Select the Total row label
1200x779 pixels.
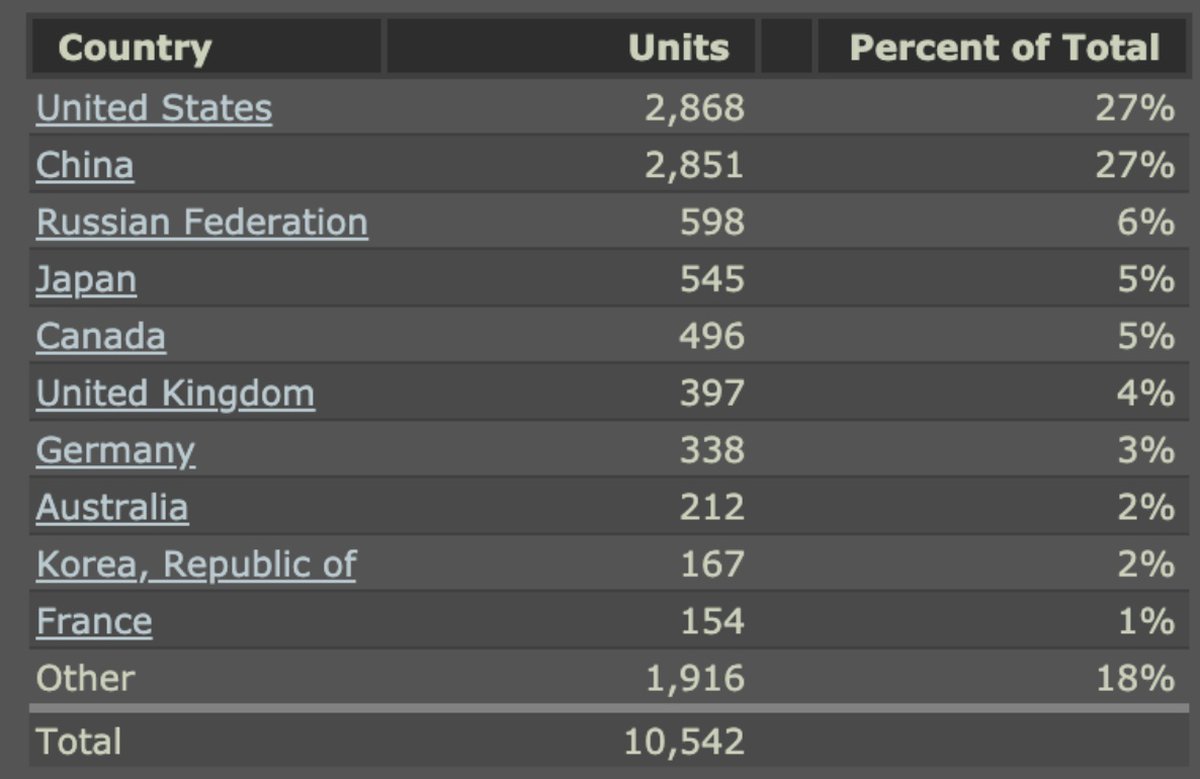[x=78, y=741]
